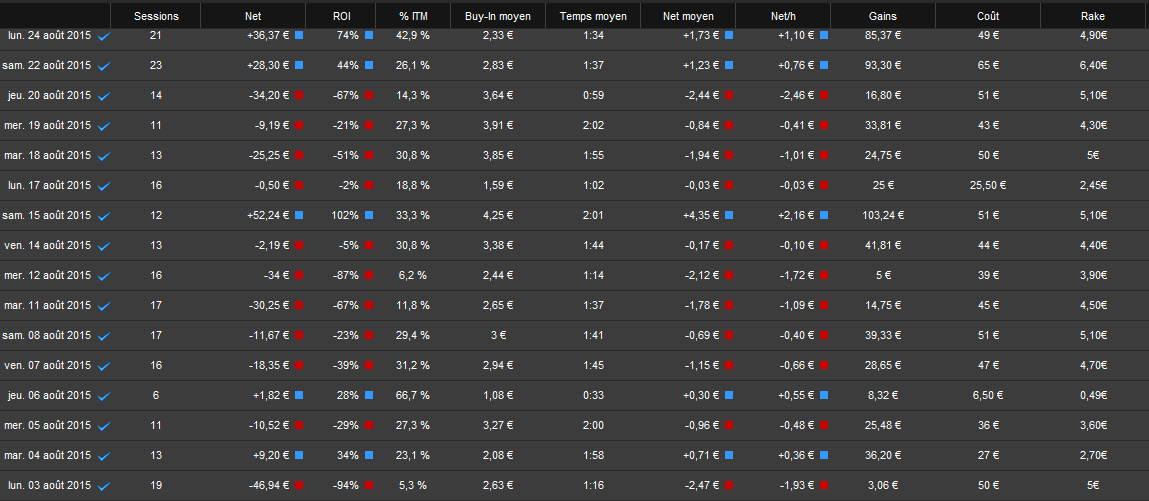Click blue square beside 102% ROI
Image resolution: width=1149 pixels, height=501 pixels.
(x=369, y=215)
